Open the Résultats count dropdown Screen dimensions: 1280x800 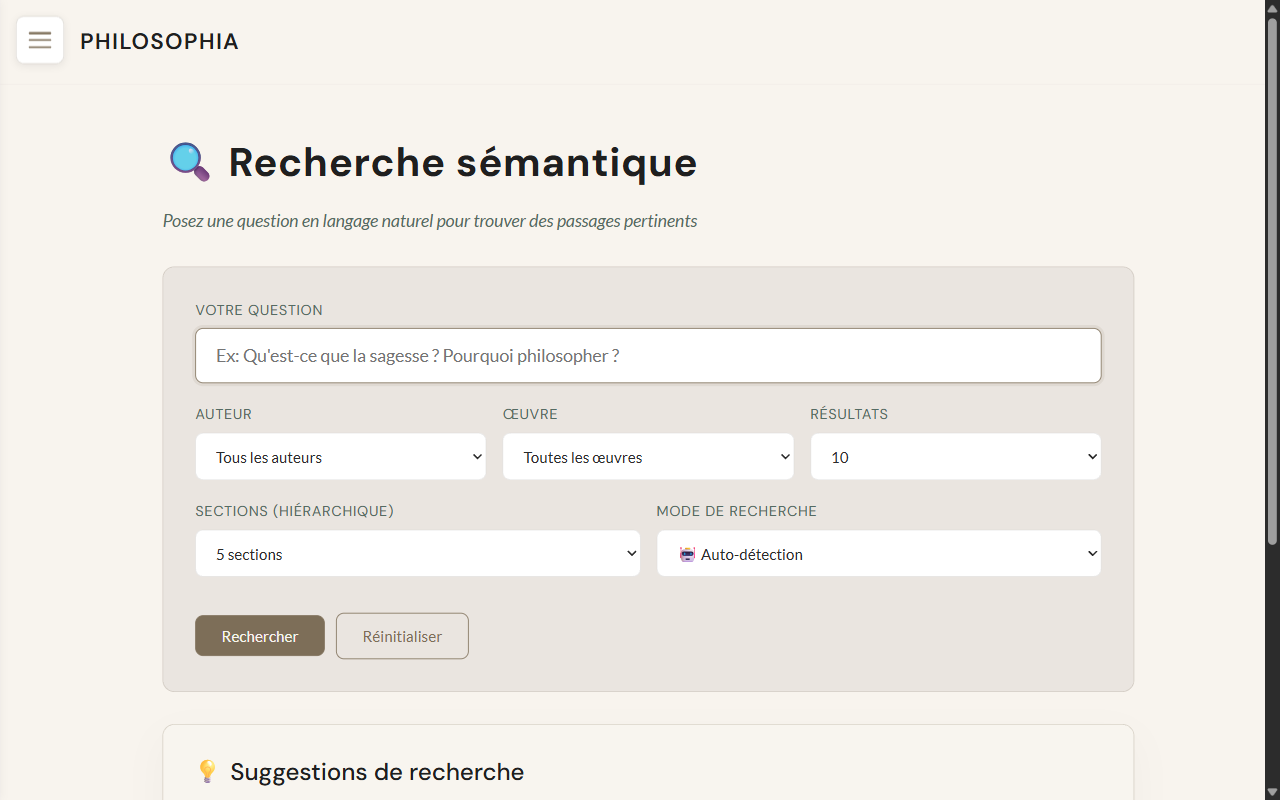[955, 457]
